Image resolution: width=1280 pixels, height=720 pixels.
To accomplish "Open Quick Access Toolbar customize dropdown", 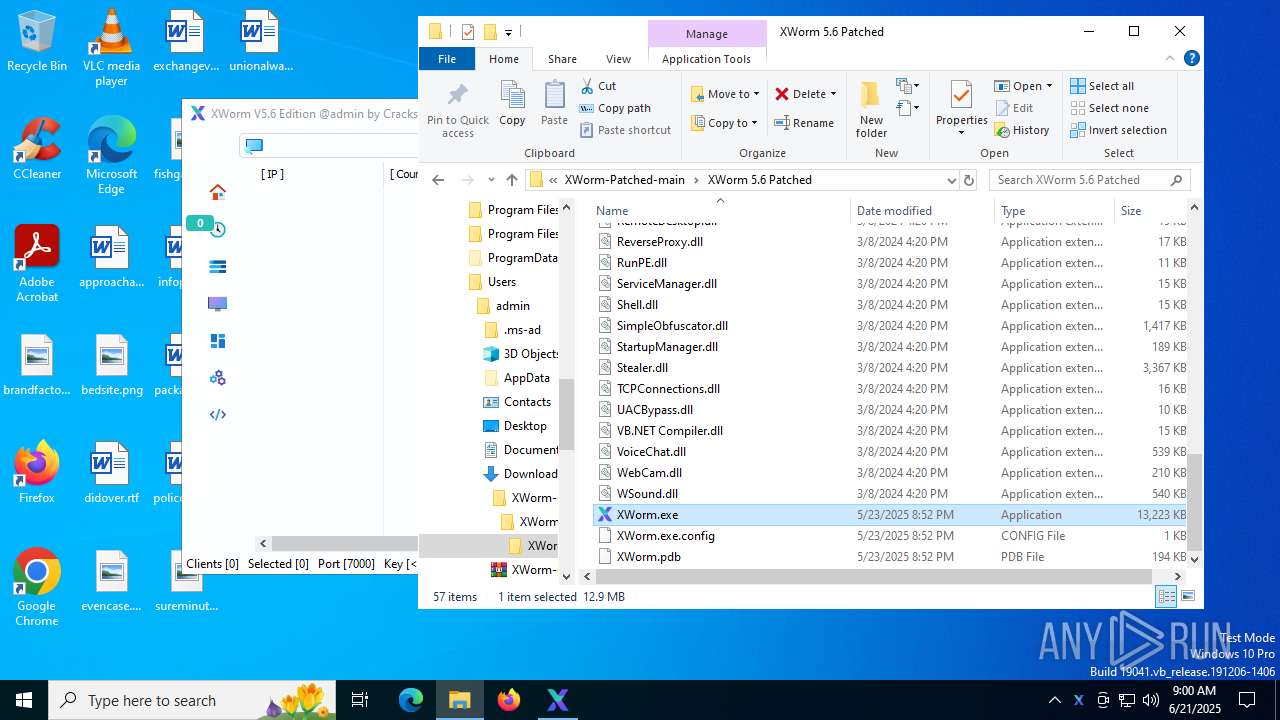I will click(508, 32).
